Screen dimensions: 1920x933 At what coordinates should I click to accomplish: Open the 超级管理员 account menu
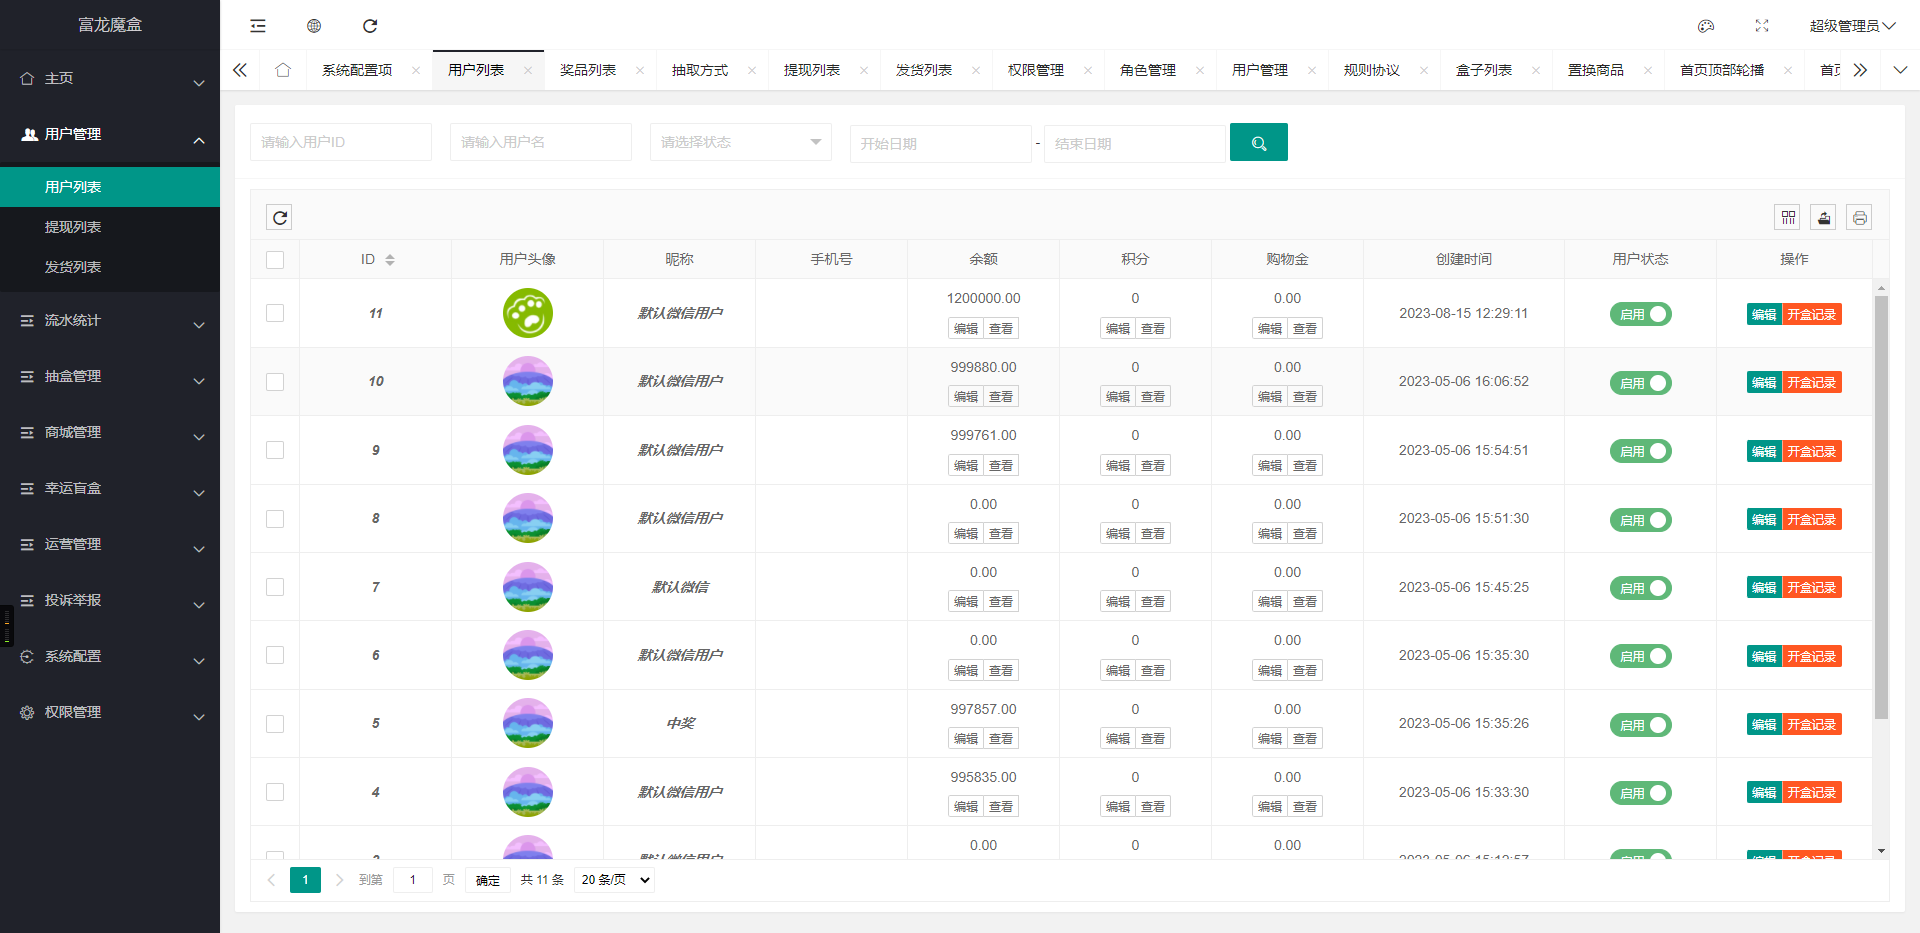point(1852,26)
